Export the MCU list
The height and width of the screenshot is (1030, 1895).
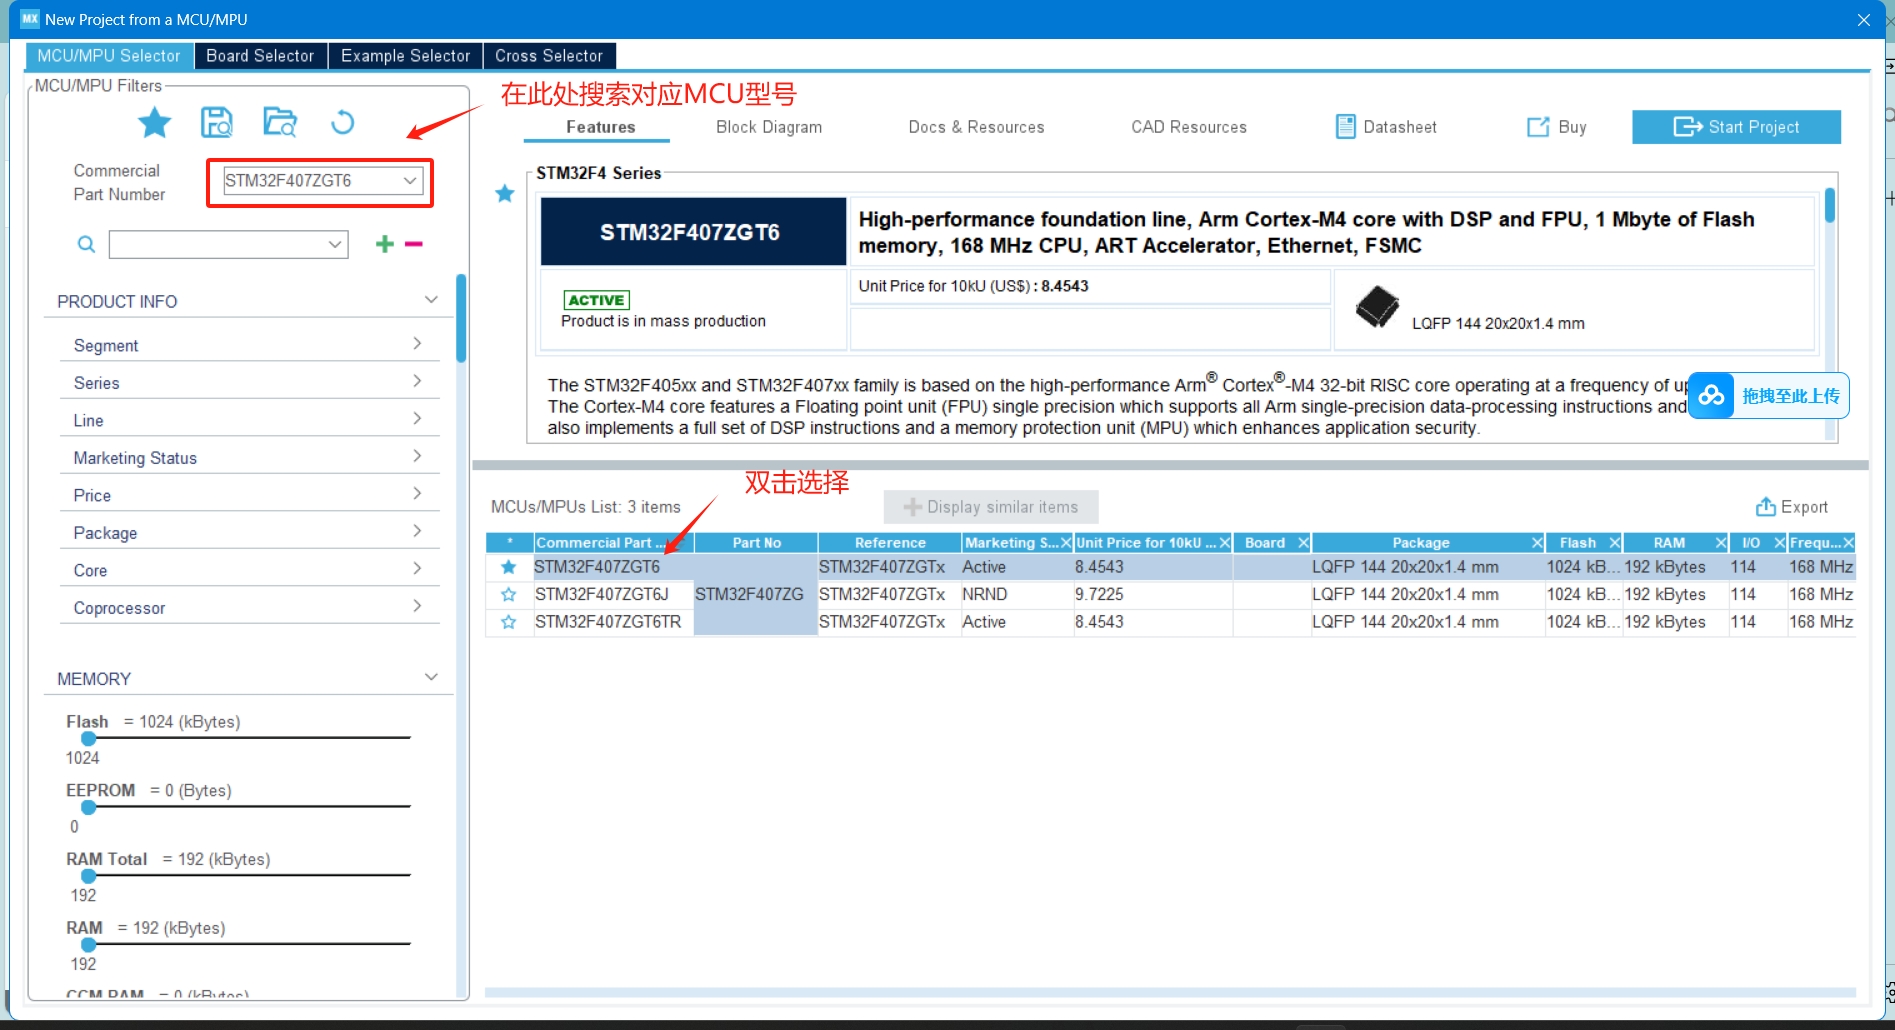[x=1791, y=507]
